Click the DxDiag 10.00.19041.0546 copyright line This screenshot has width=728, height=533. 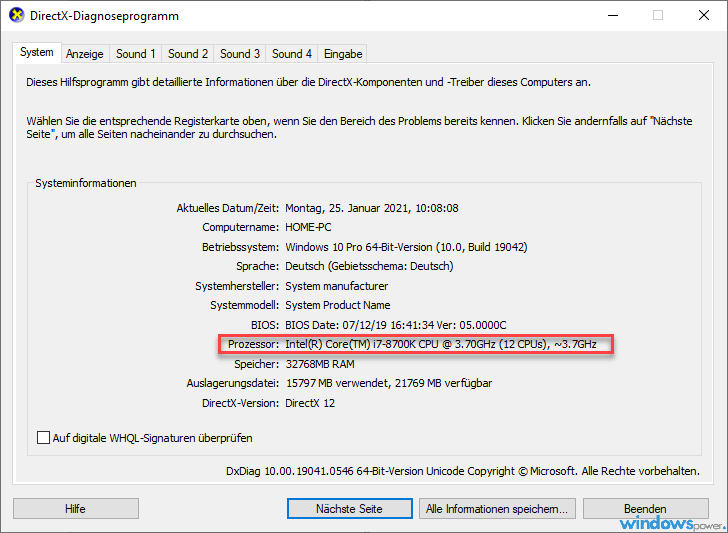[x=463, y=471]
